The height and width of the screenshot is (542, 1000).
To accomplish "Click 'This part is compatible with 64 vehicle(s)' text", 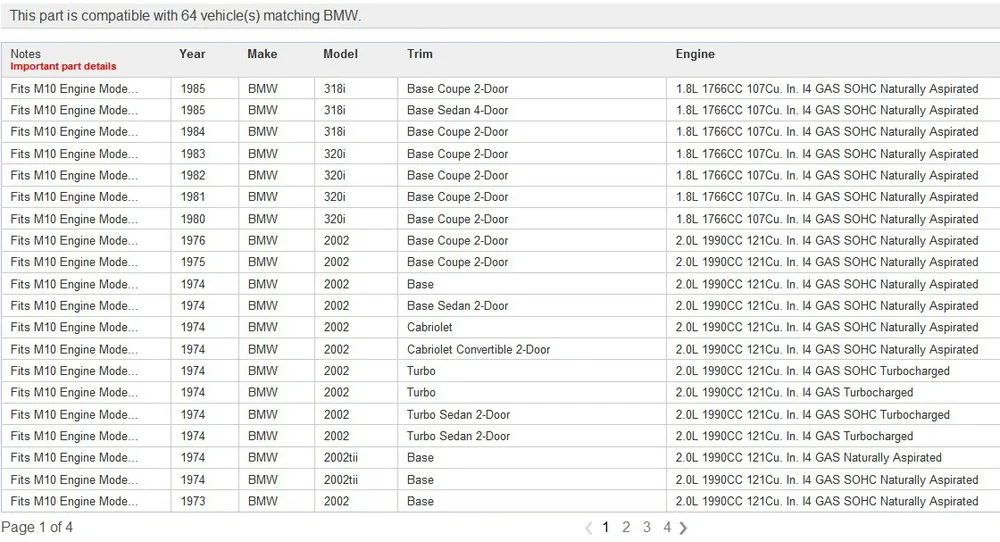I will [135, 16].
